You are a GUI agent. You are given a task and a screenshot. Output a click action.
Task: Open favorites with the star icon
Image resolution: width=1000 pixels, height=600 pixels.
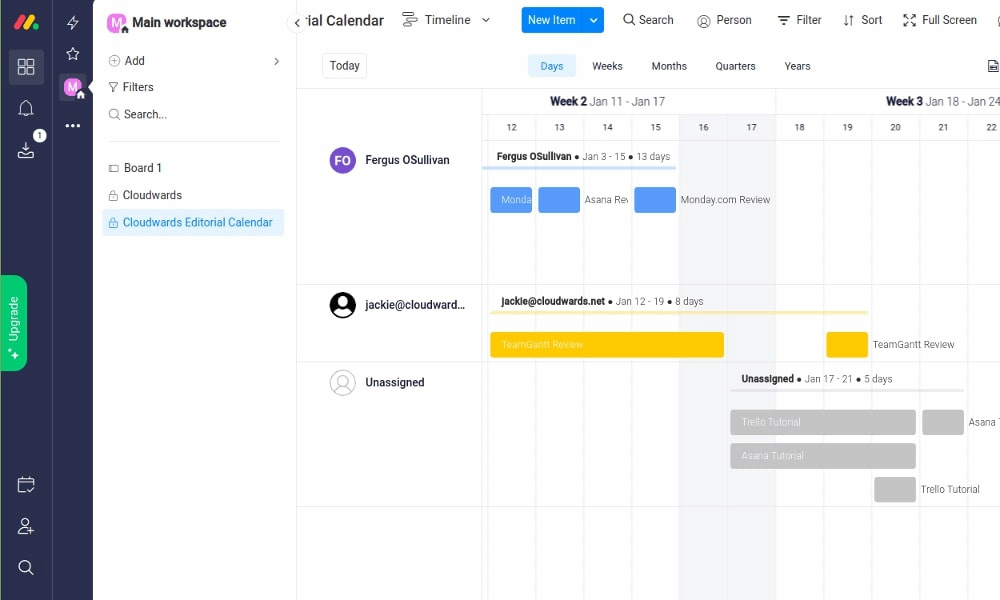pyautogui.click(x=72, y=54)
